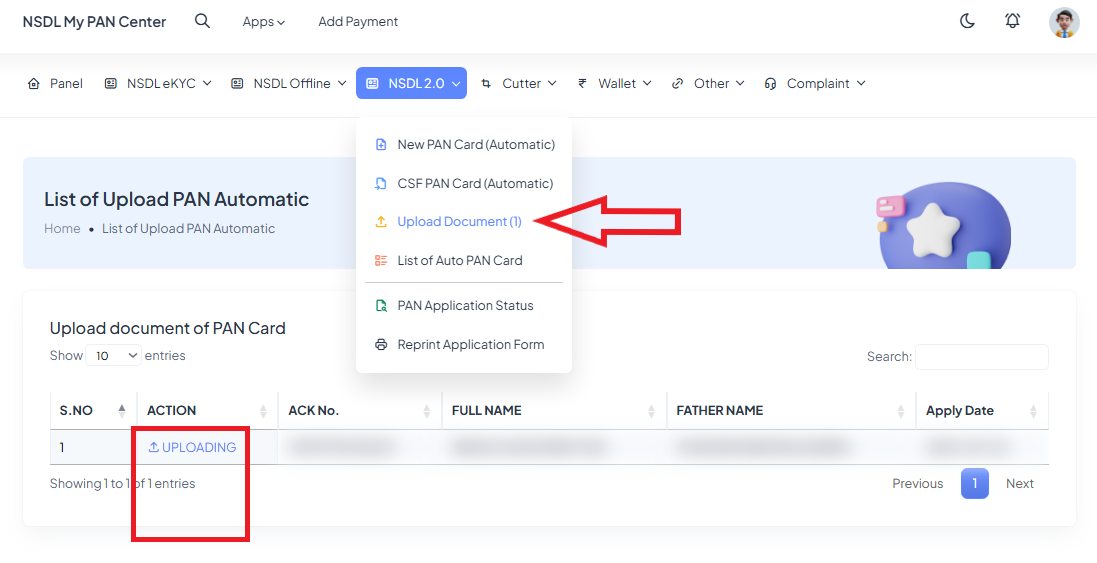
Task: Click the Other link chain icon
Action: (677, 83)
